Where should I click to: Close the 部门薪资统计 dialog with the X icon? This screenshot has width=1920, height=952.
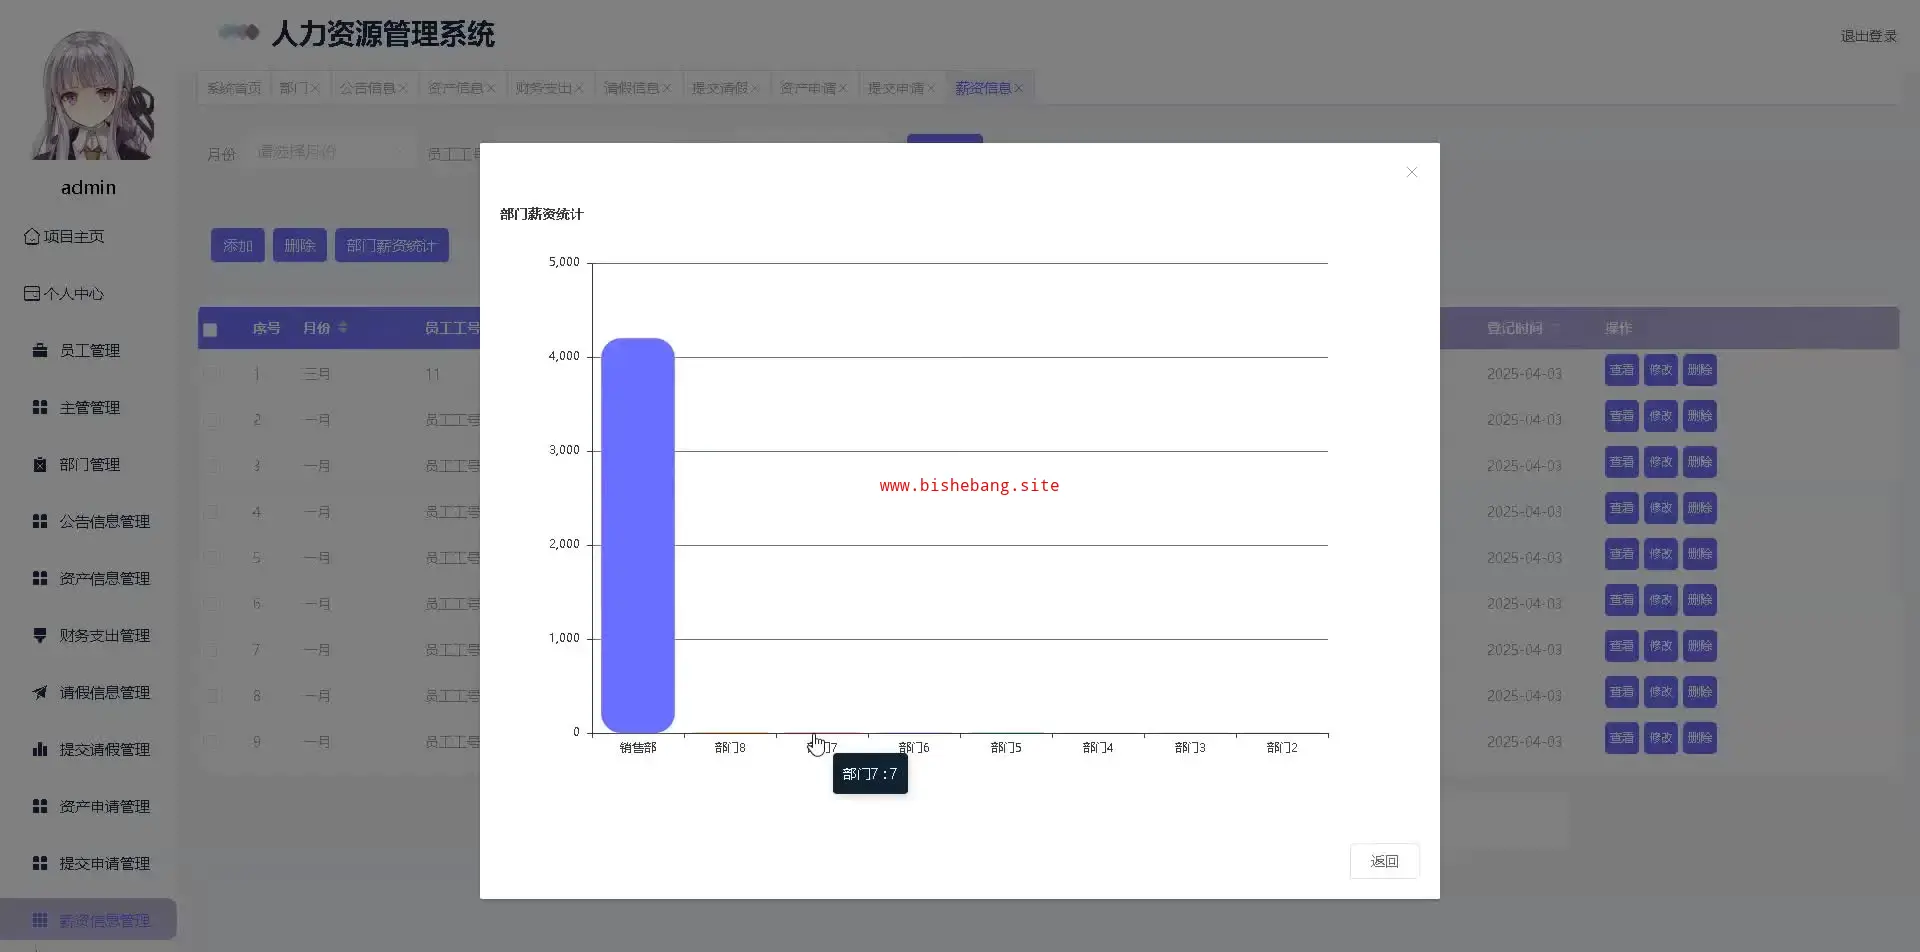click(x=1411, y=172)
